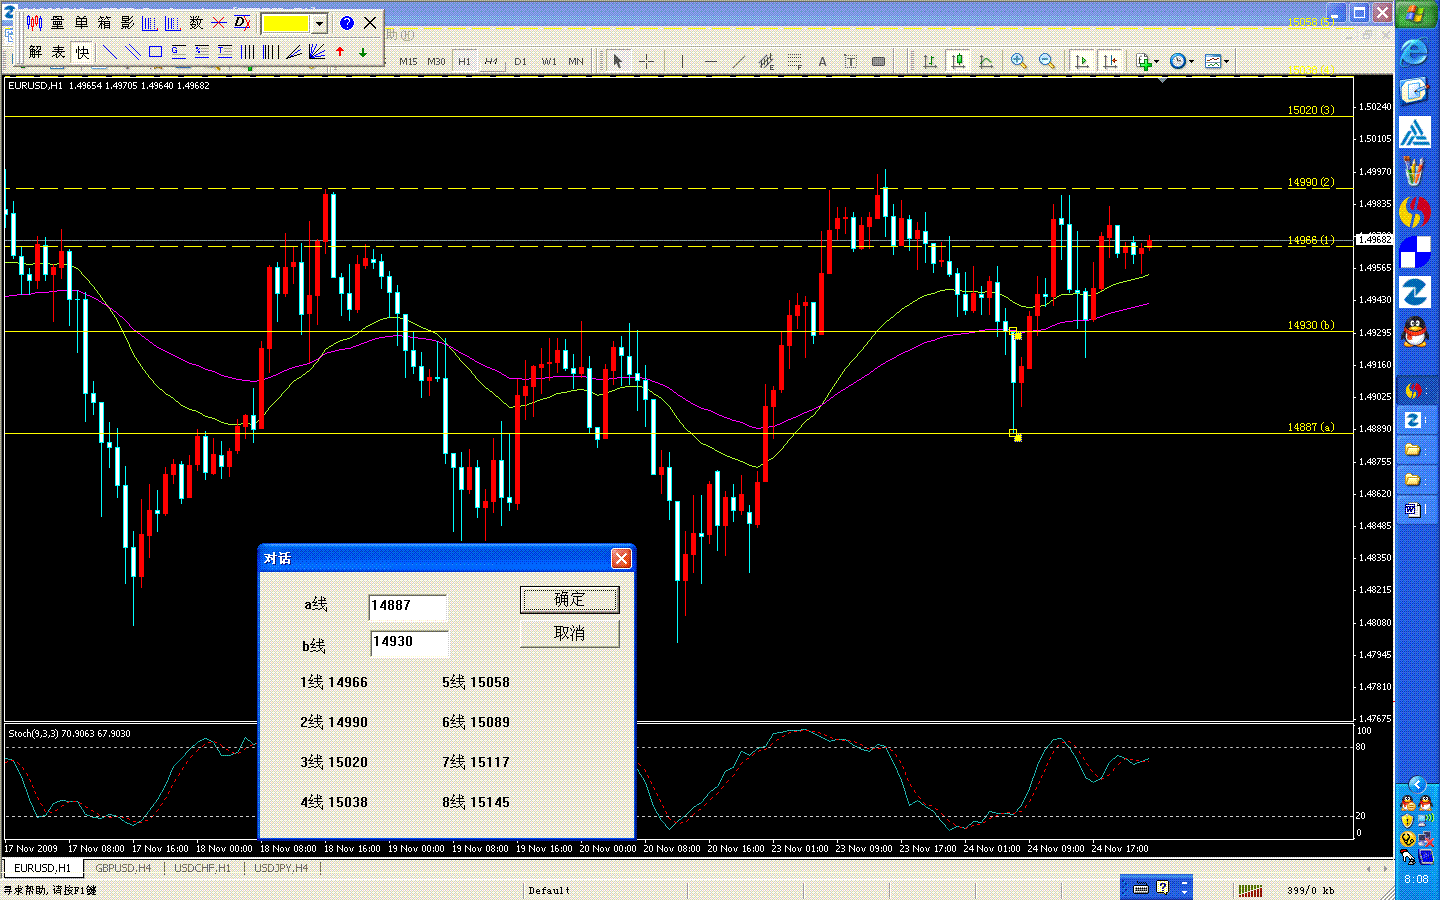
Task: Zoom in on the chart
Action: point(1019,62)
